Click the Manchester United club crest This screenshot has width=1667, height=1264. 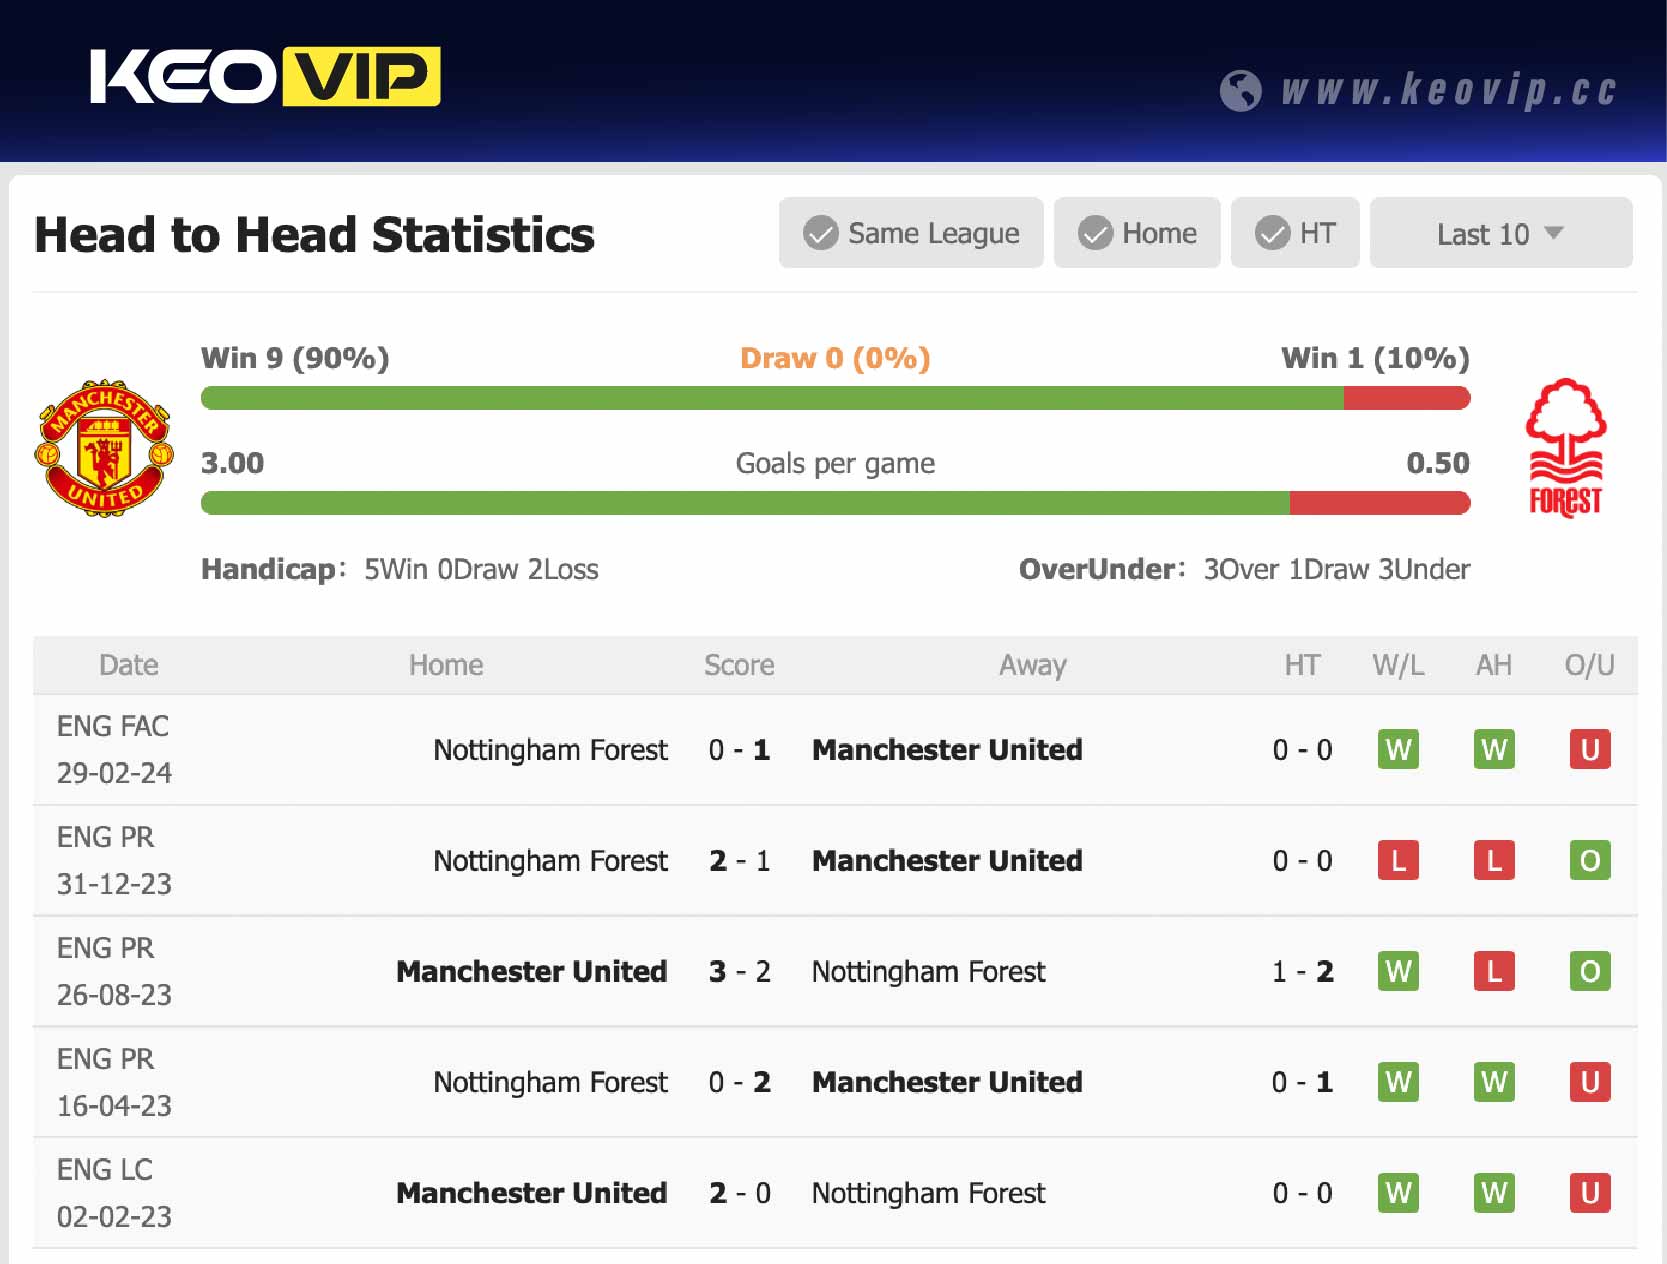coord(103,448)
